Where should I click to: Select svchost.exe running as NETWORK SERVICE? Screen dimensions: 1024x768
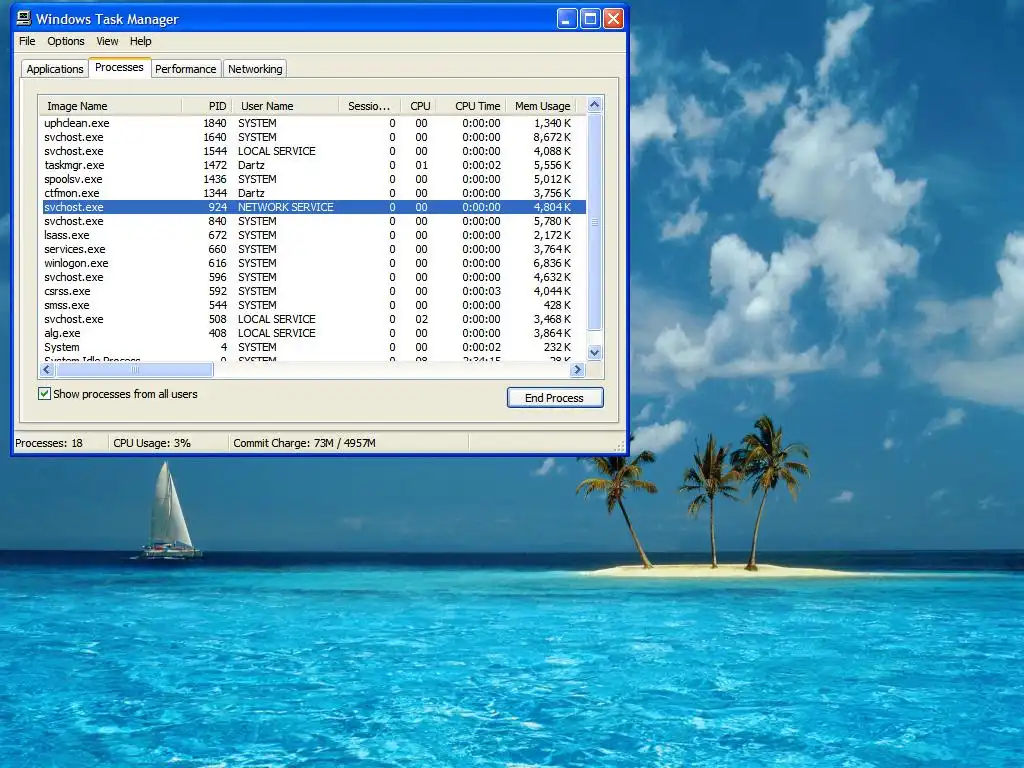coord(312,207)
